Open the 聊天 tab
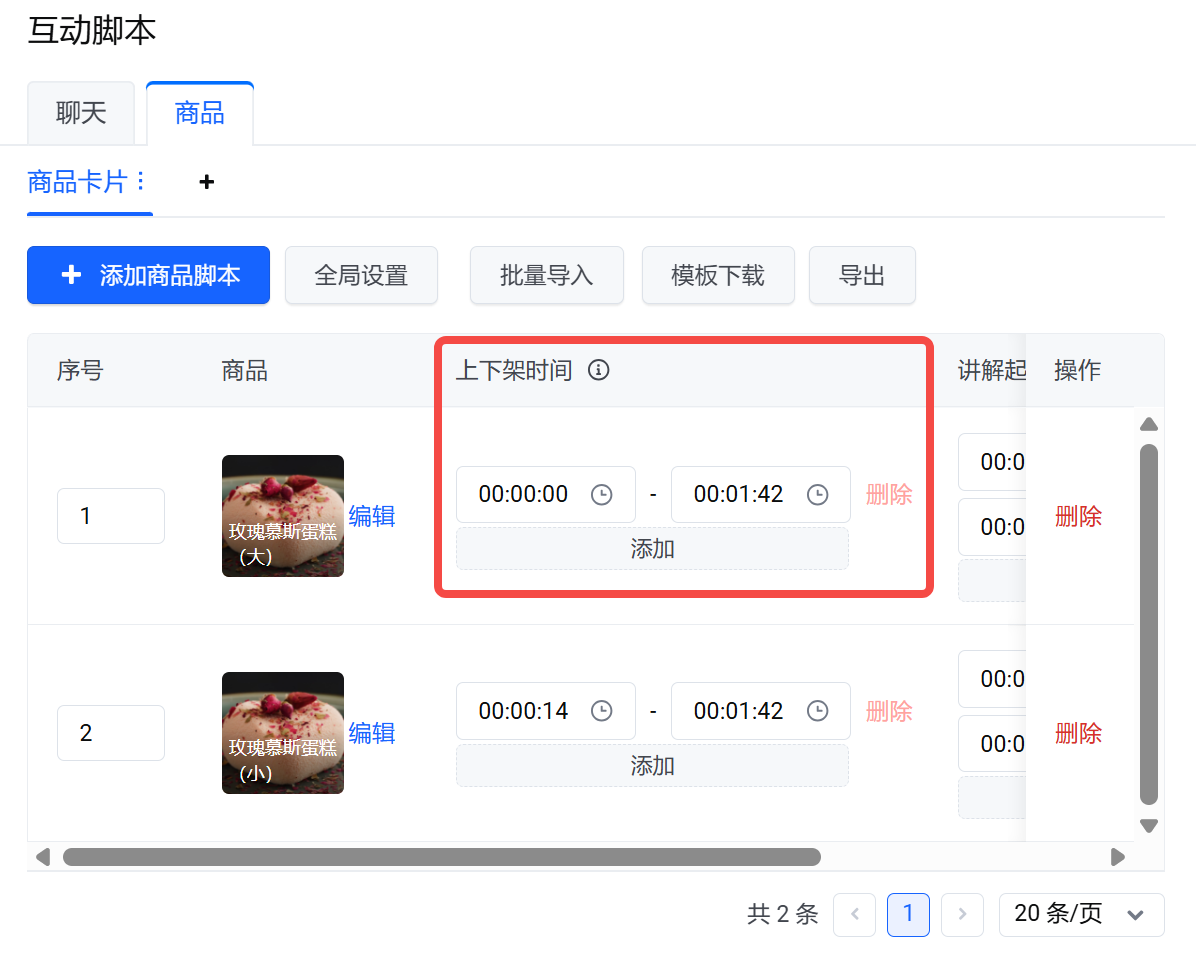Image resolution: width=1196 pixels, height=960 pixels. (x=81, y=113)
